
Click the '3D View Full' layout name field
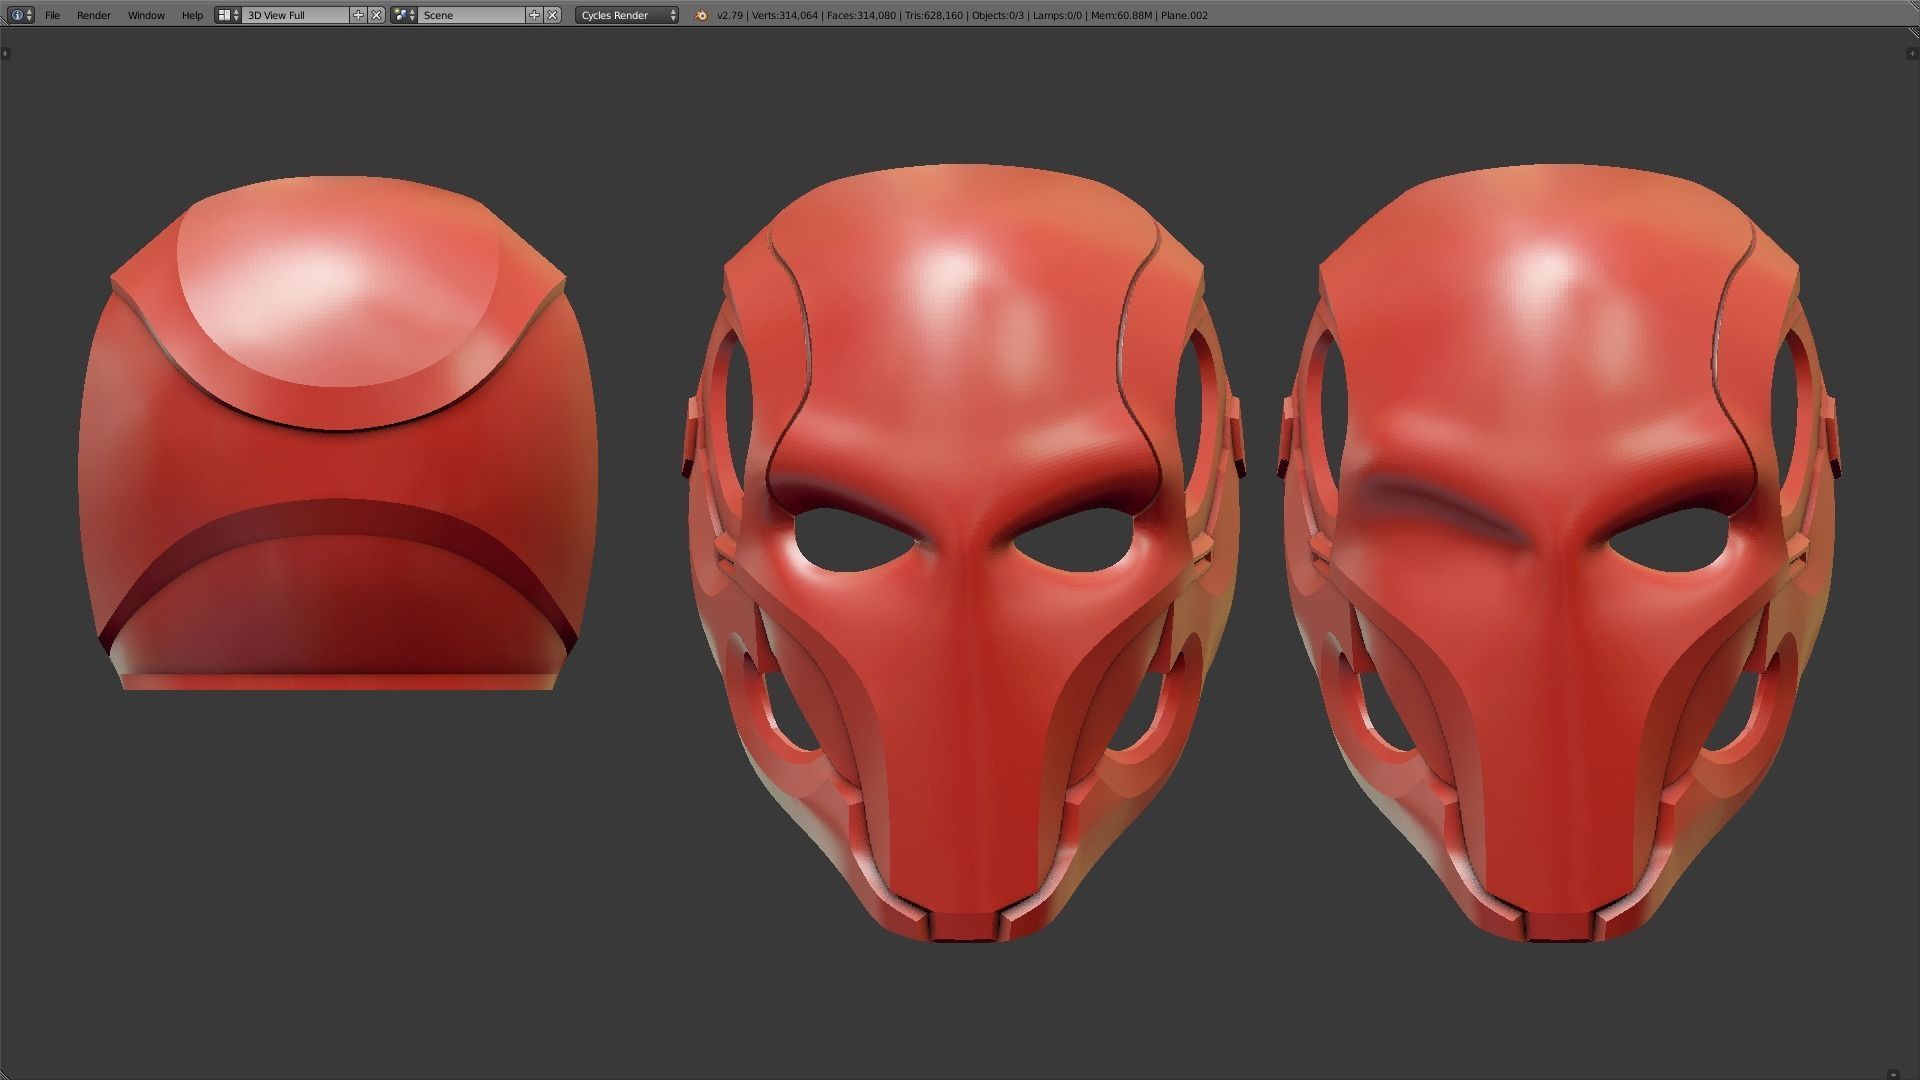(x=296, y=15)
